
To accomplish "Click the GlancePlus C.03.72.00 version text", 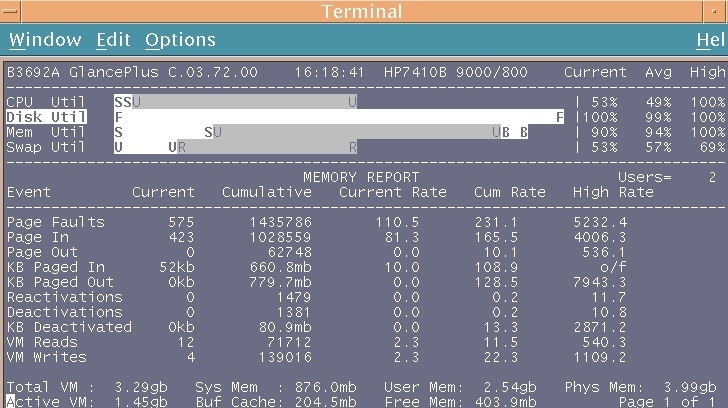I will click(163, 72).
